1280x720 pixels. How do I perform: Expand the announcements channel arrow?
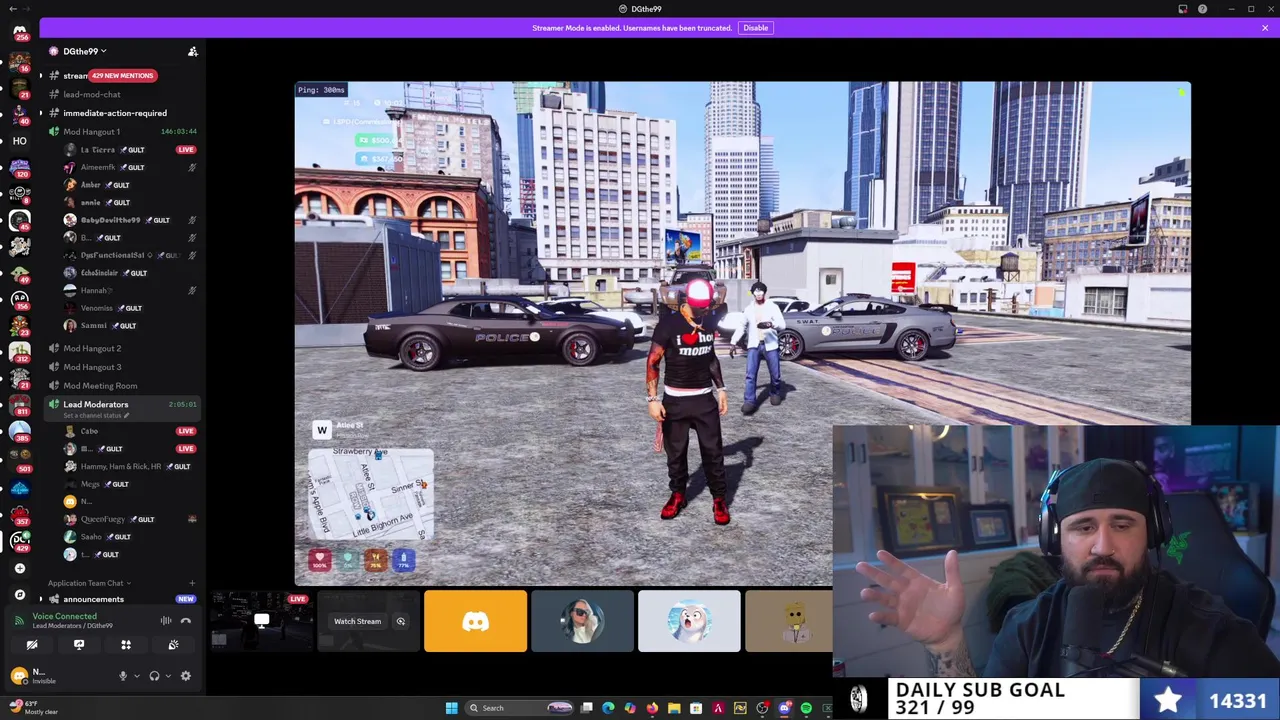(x=41, y=599)
